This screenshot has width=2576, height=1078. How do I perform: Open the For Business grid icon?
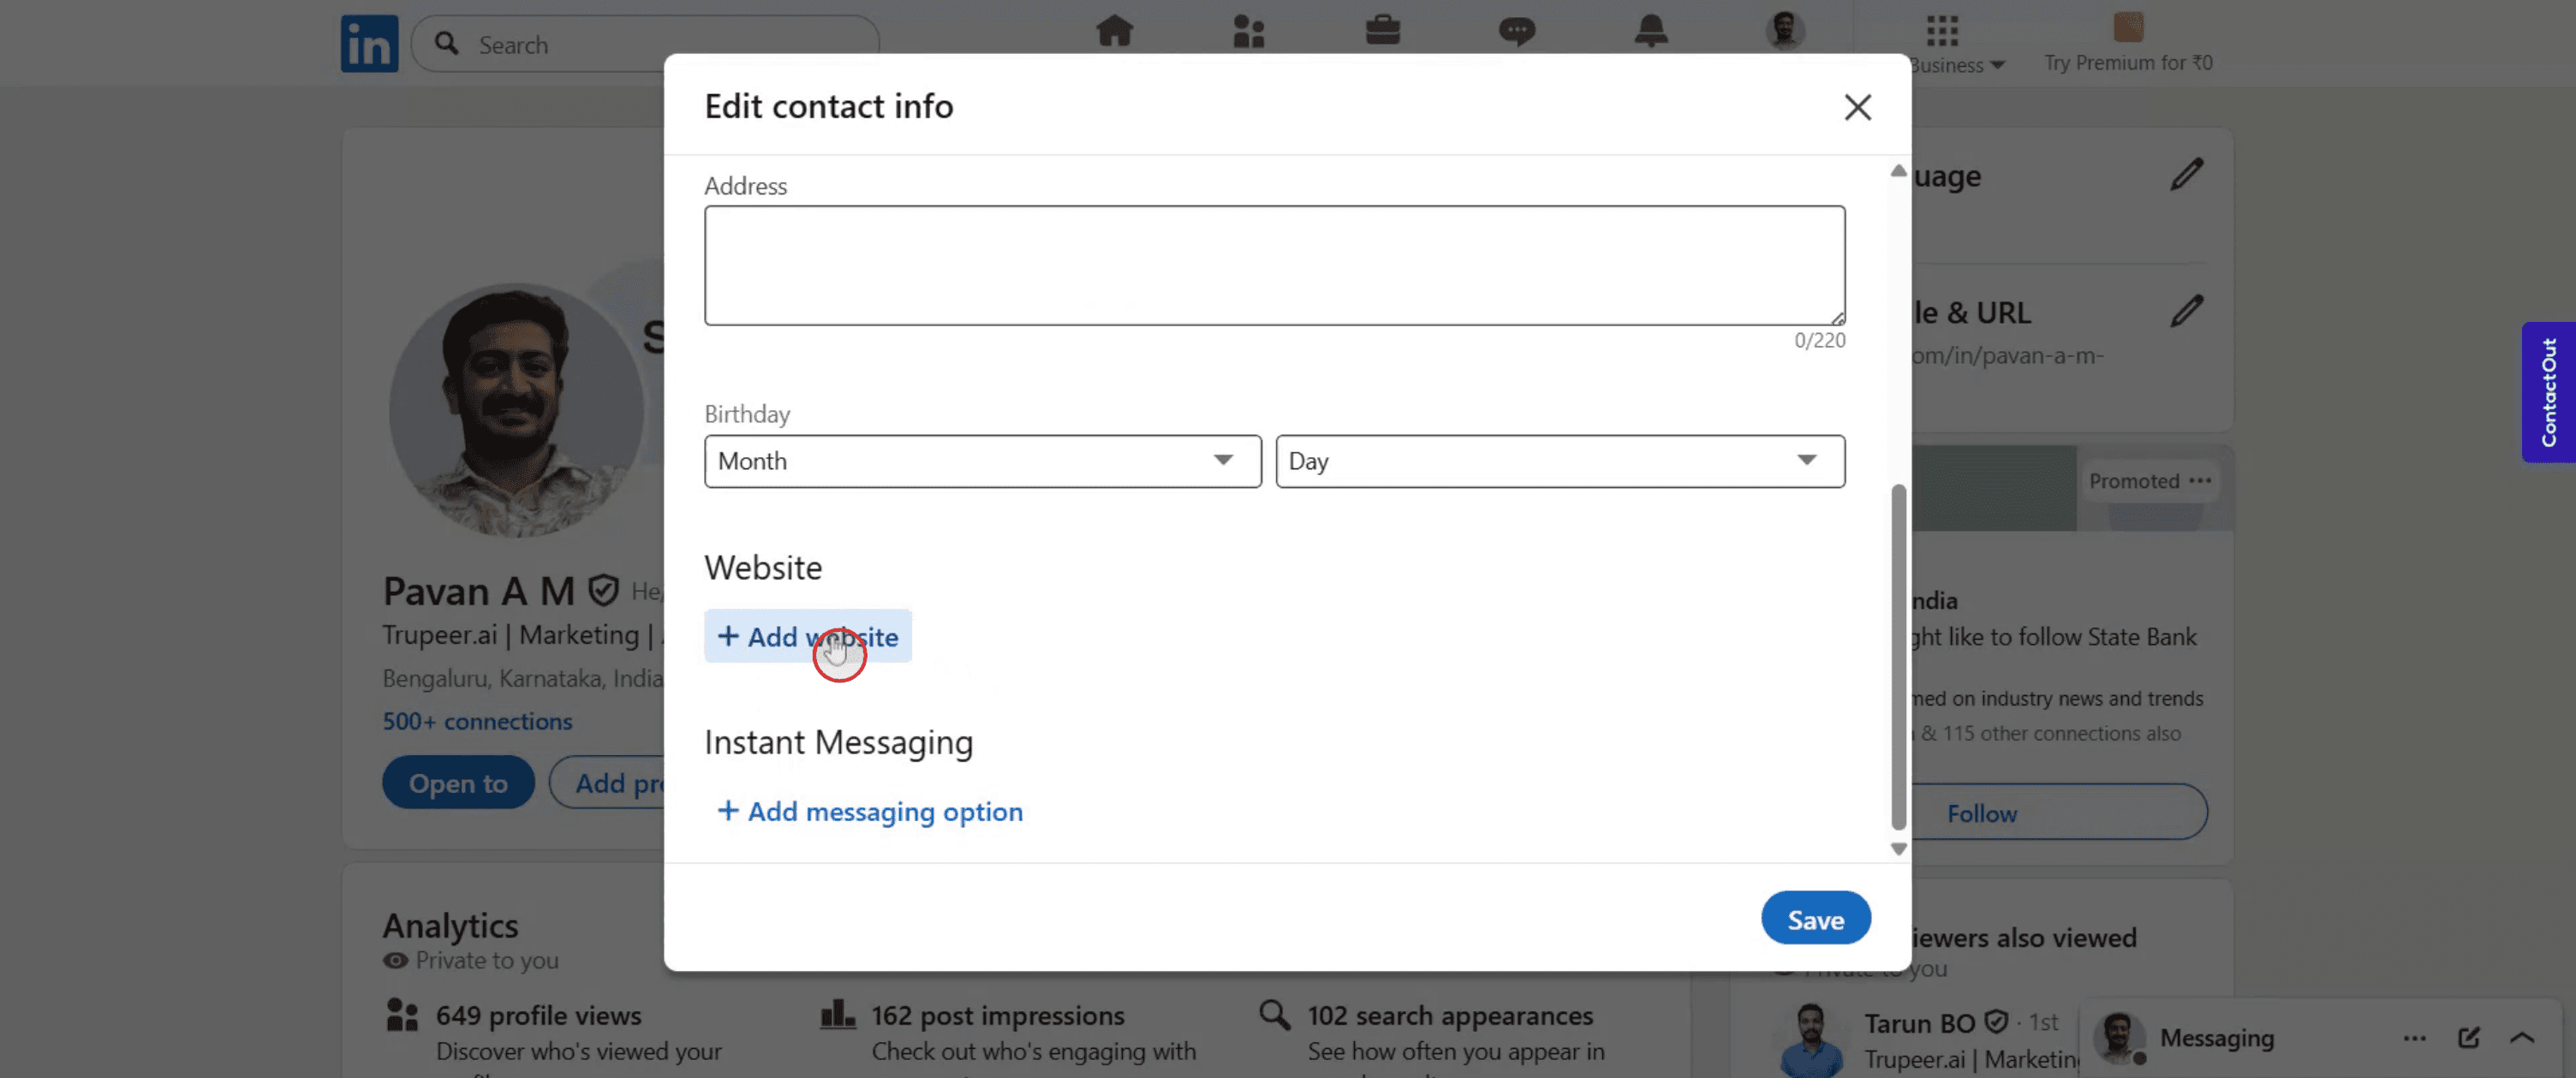click(1942, 31)
